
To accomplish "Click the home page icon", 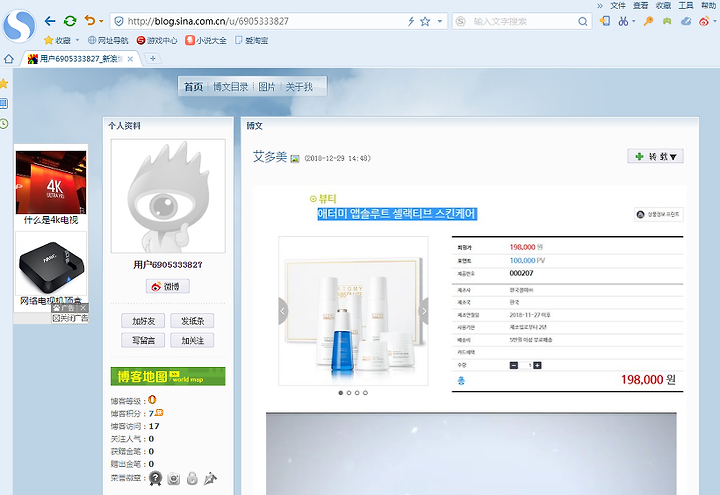I will (9, 59).
